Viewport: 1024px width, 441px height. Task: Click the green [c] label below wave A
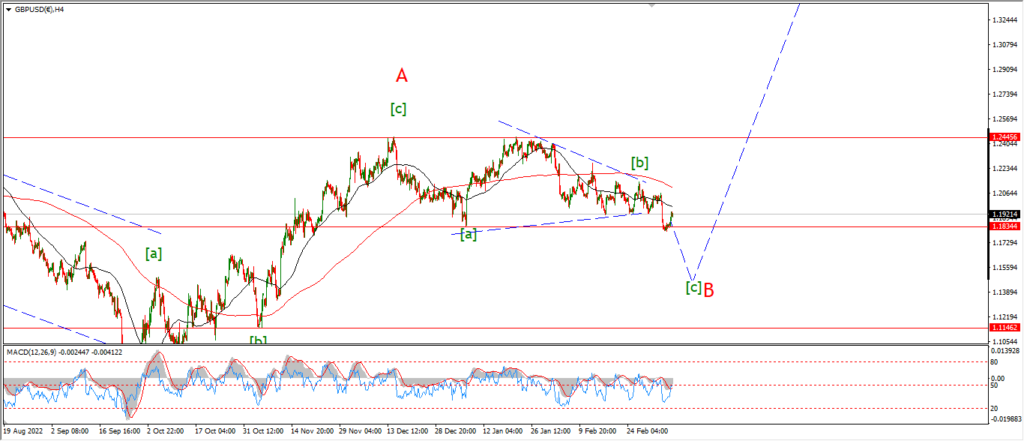398,109
